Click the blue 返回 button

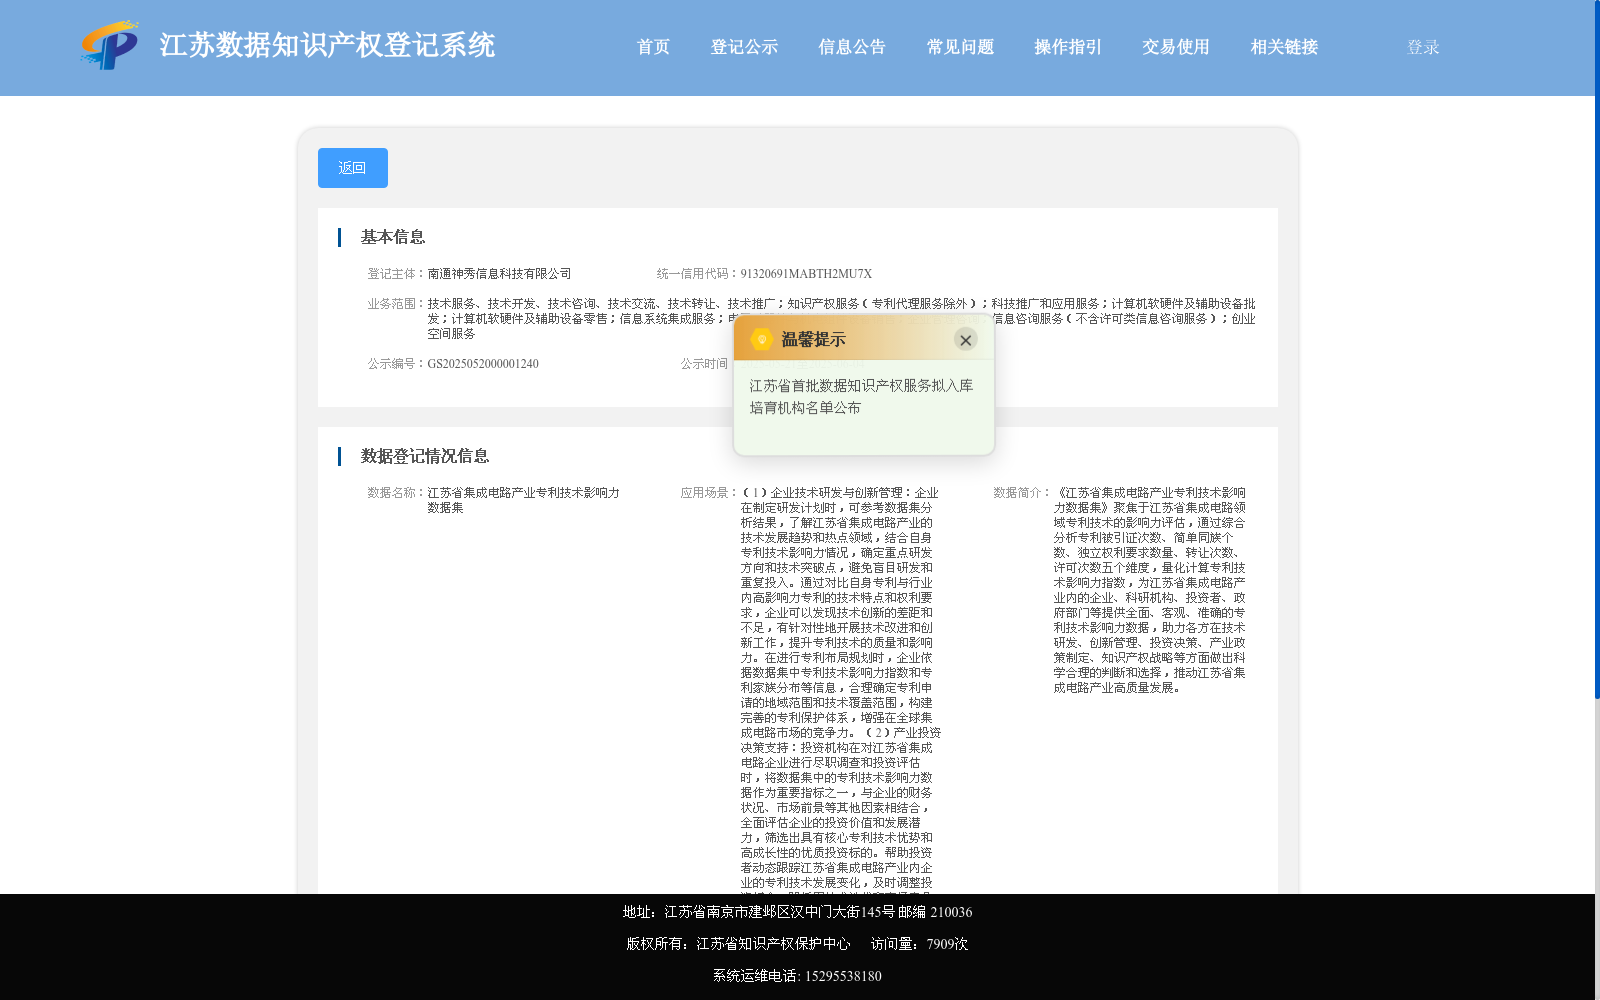tap(353, 168)
